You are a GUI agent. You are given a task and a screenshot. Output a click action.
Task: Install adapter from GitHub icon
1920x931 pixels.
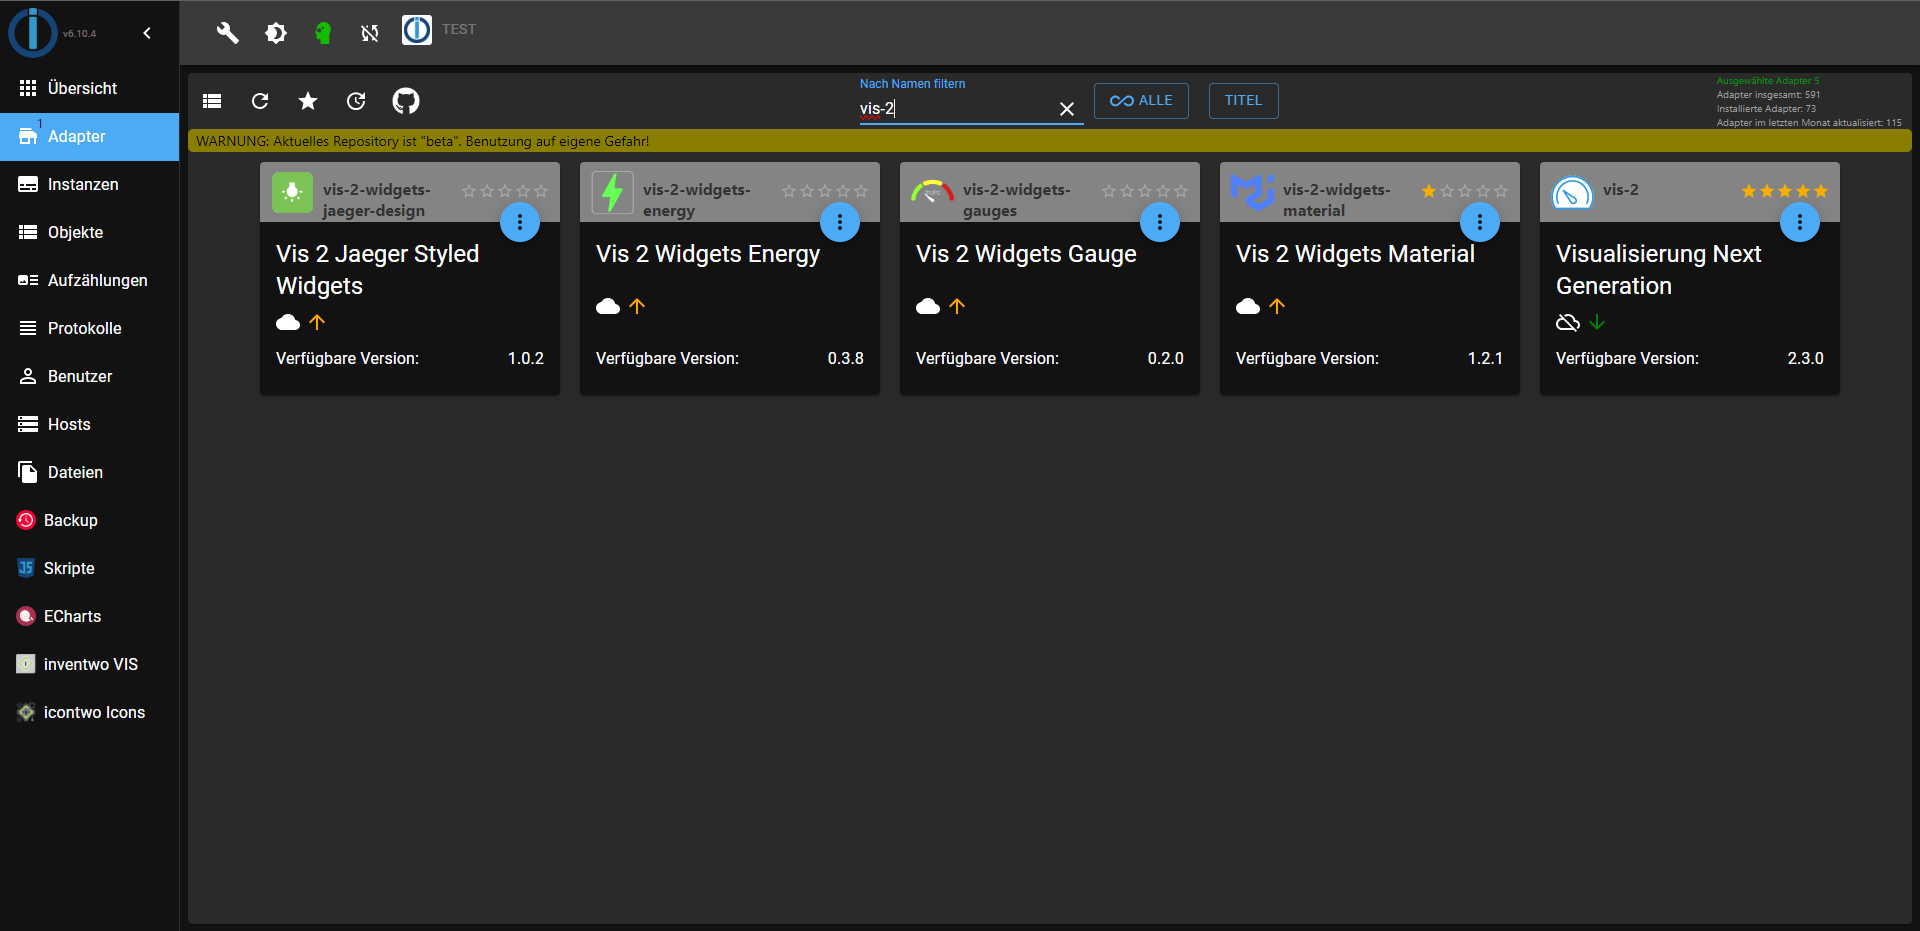coord(406,101)
